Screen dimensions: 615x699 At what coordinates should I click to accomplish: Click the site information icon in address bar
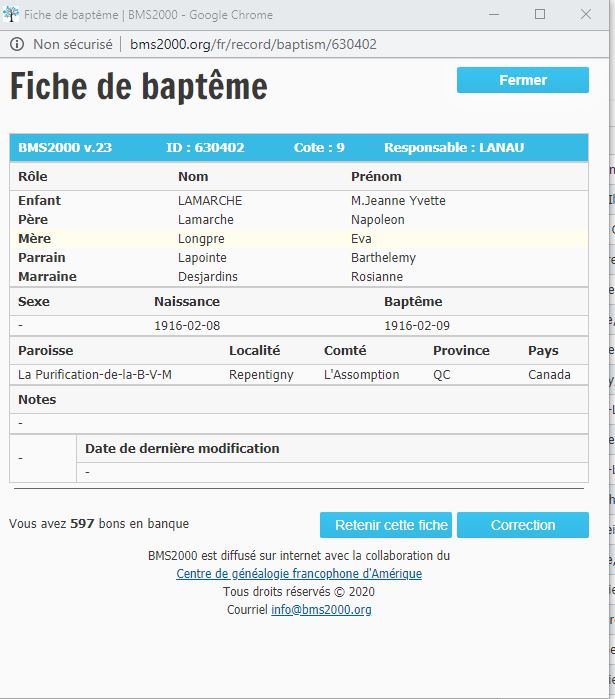tap(17, 44)
